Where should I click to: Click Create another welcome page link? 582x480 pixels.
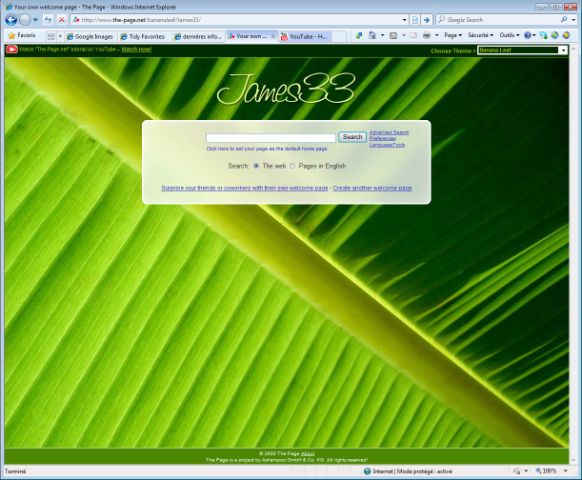tap(372, 188)
